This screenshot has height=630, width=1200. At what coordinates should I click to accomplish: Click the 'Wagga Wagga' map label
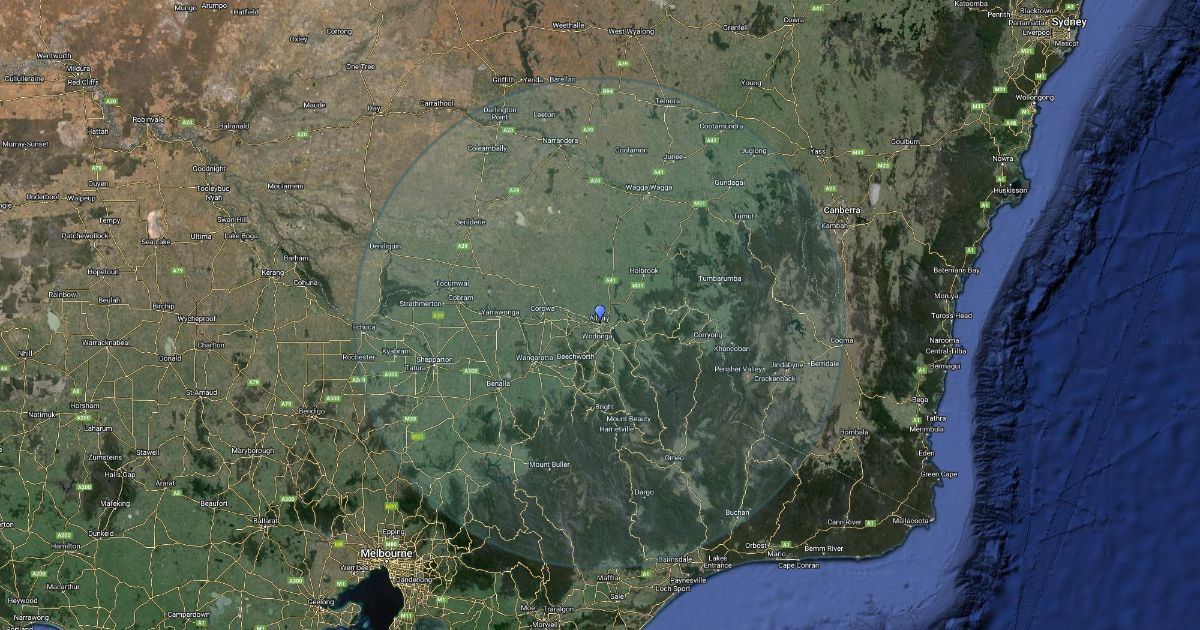tap(649, 187)
